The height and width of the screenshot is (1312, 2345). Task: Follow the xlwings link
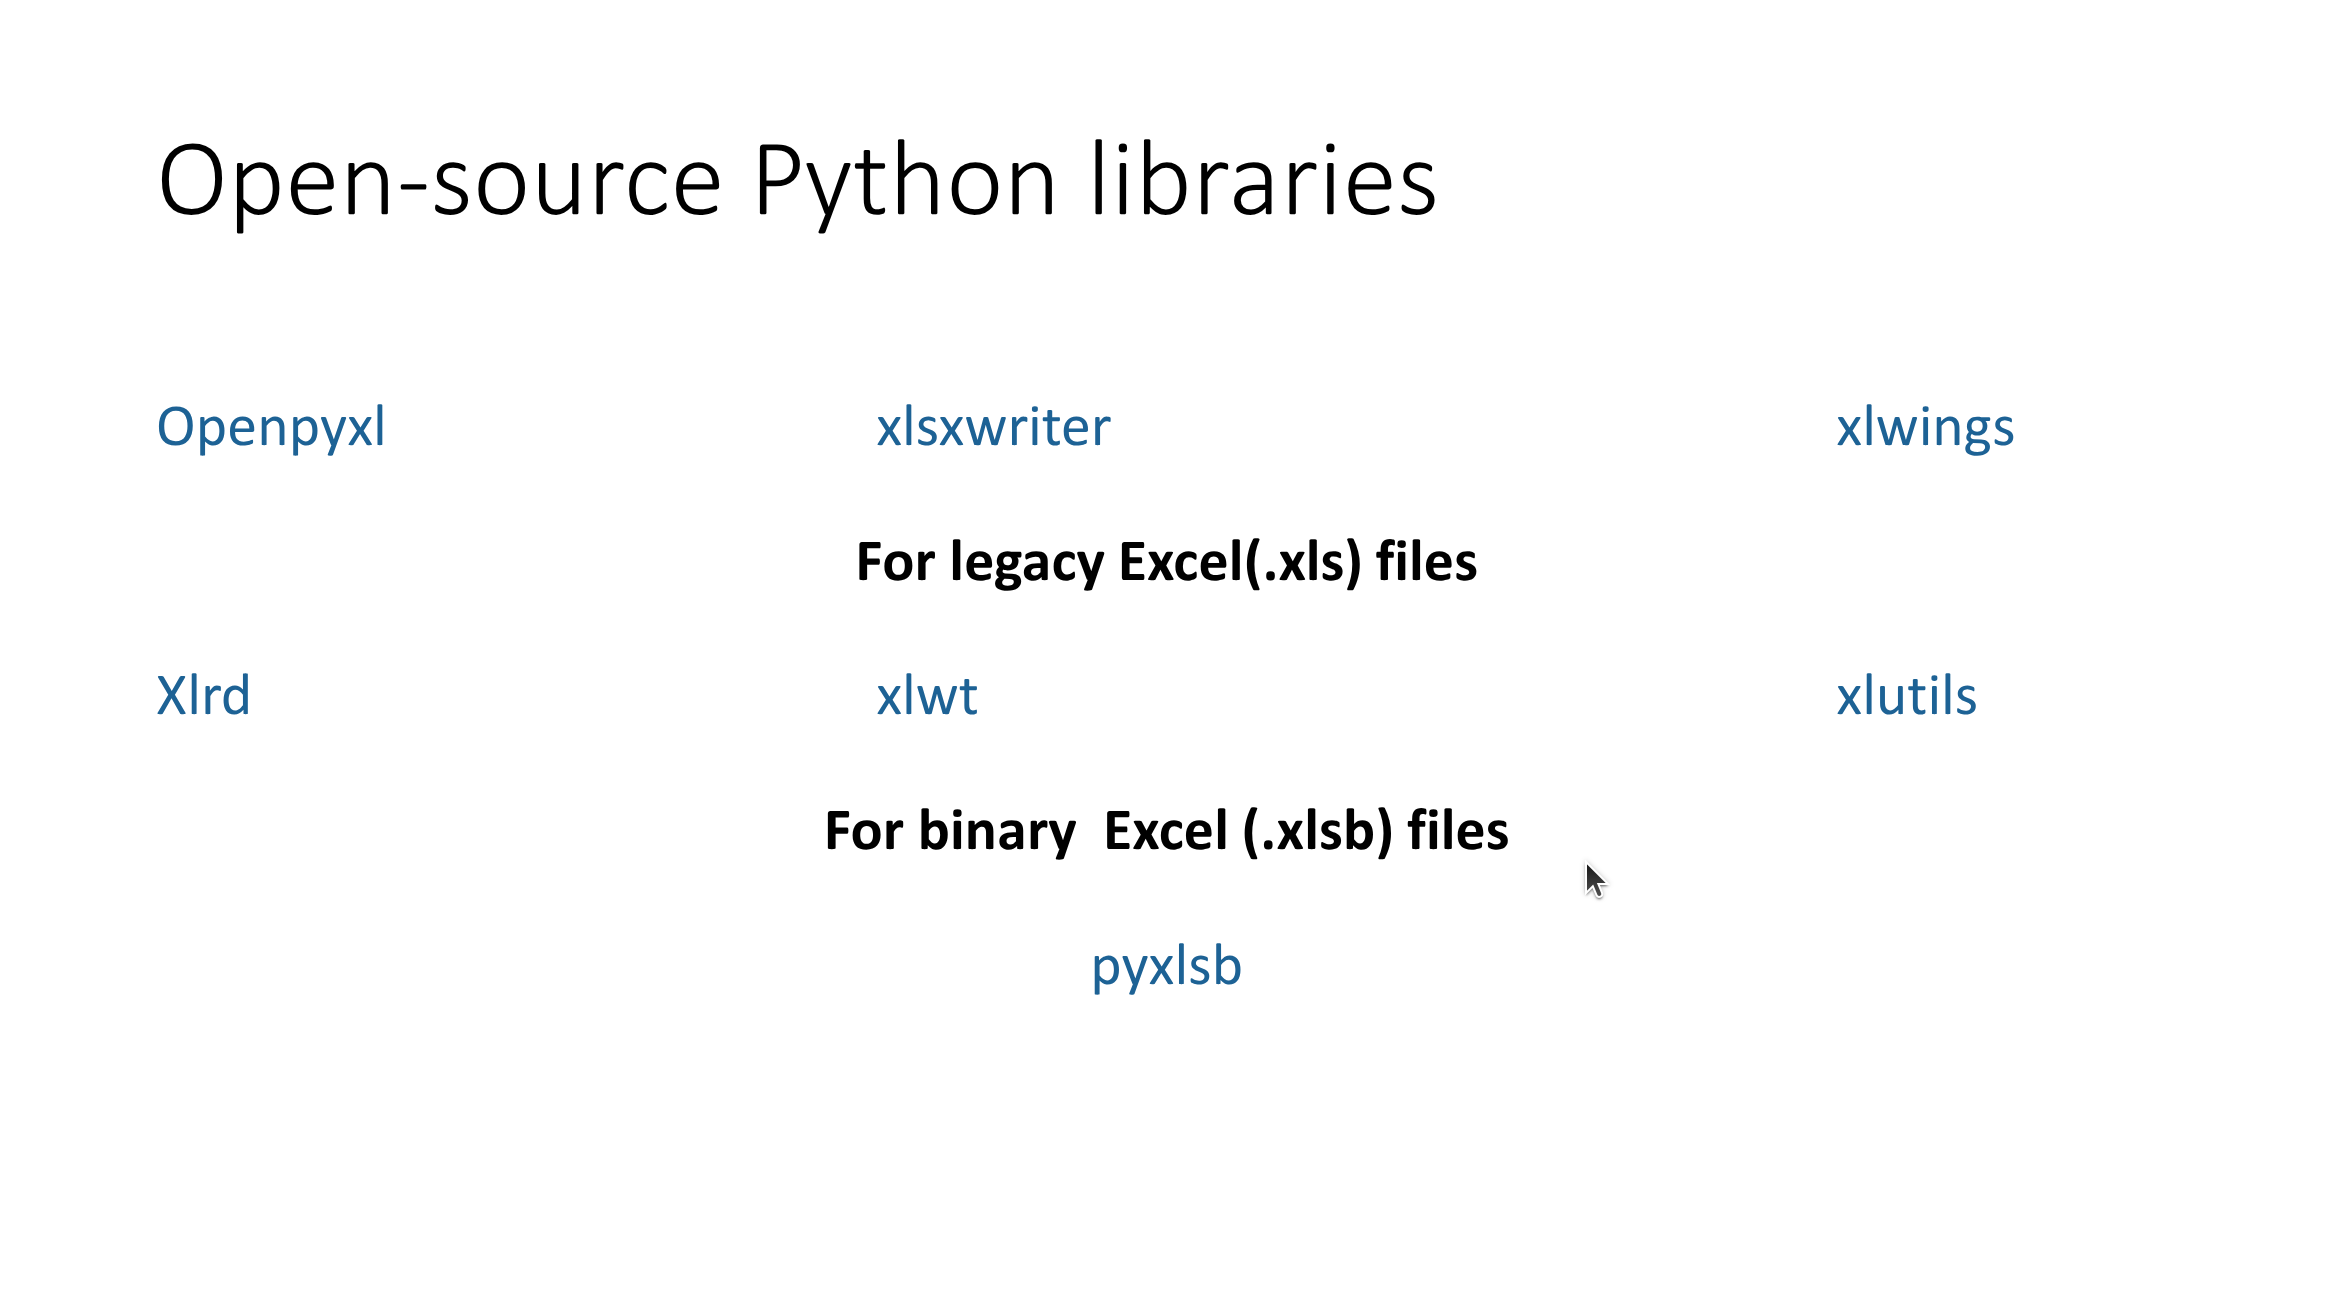click(x=1924, y=428)
